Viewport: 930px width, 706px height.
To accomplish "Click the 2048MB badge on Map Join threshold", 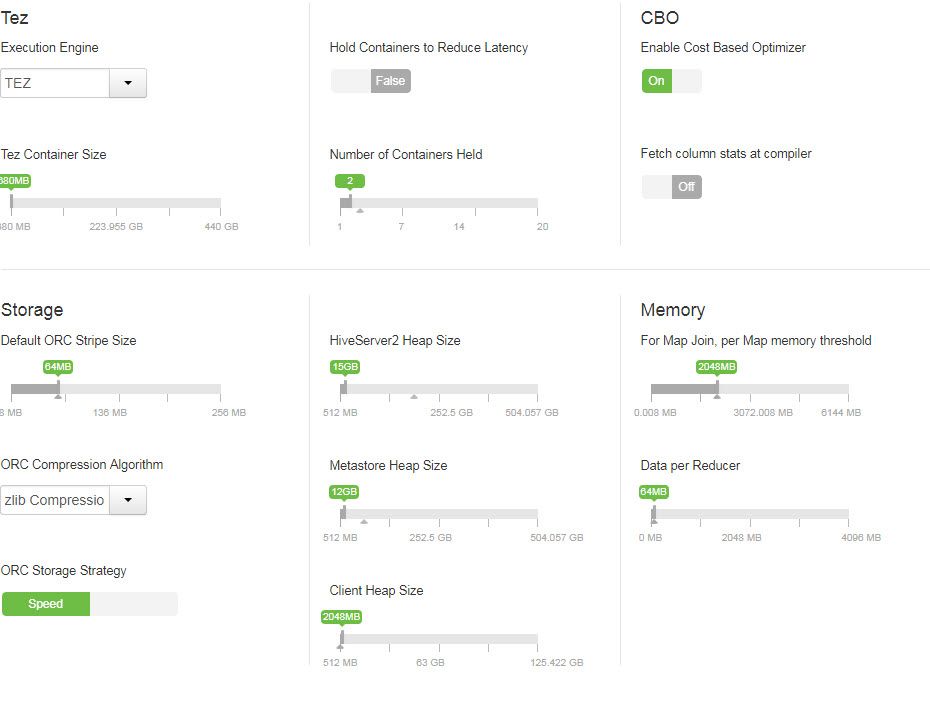I will click(x=716, y=367).
